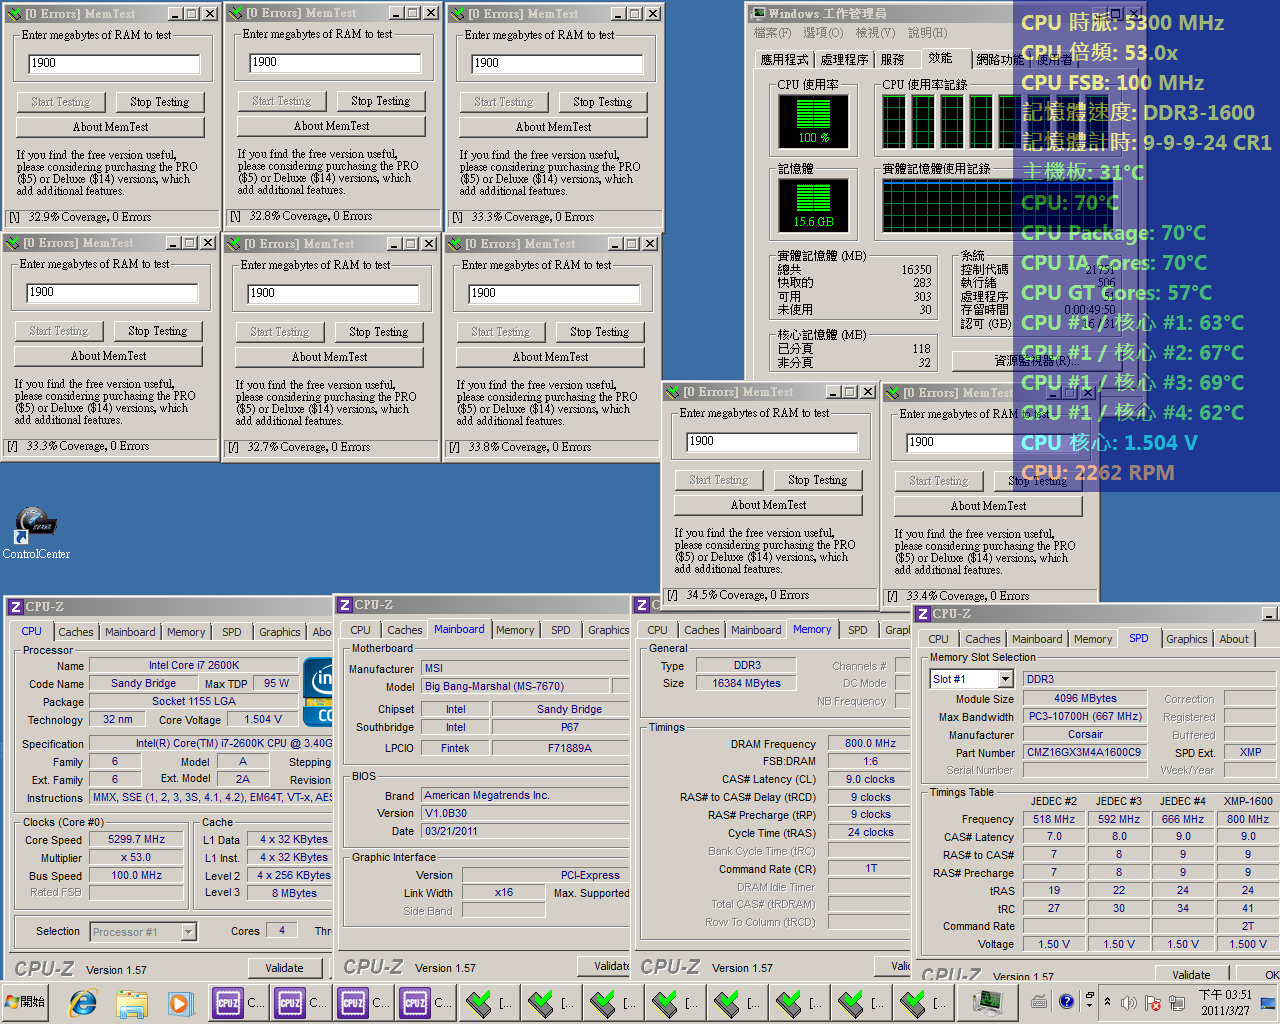Stop Testing in MemTest window with 33.8% coverage
1280x1024 pixels.
tap(600, 332)
